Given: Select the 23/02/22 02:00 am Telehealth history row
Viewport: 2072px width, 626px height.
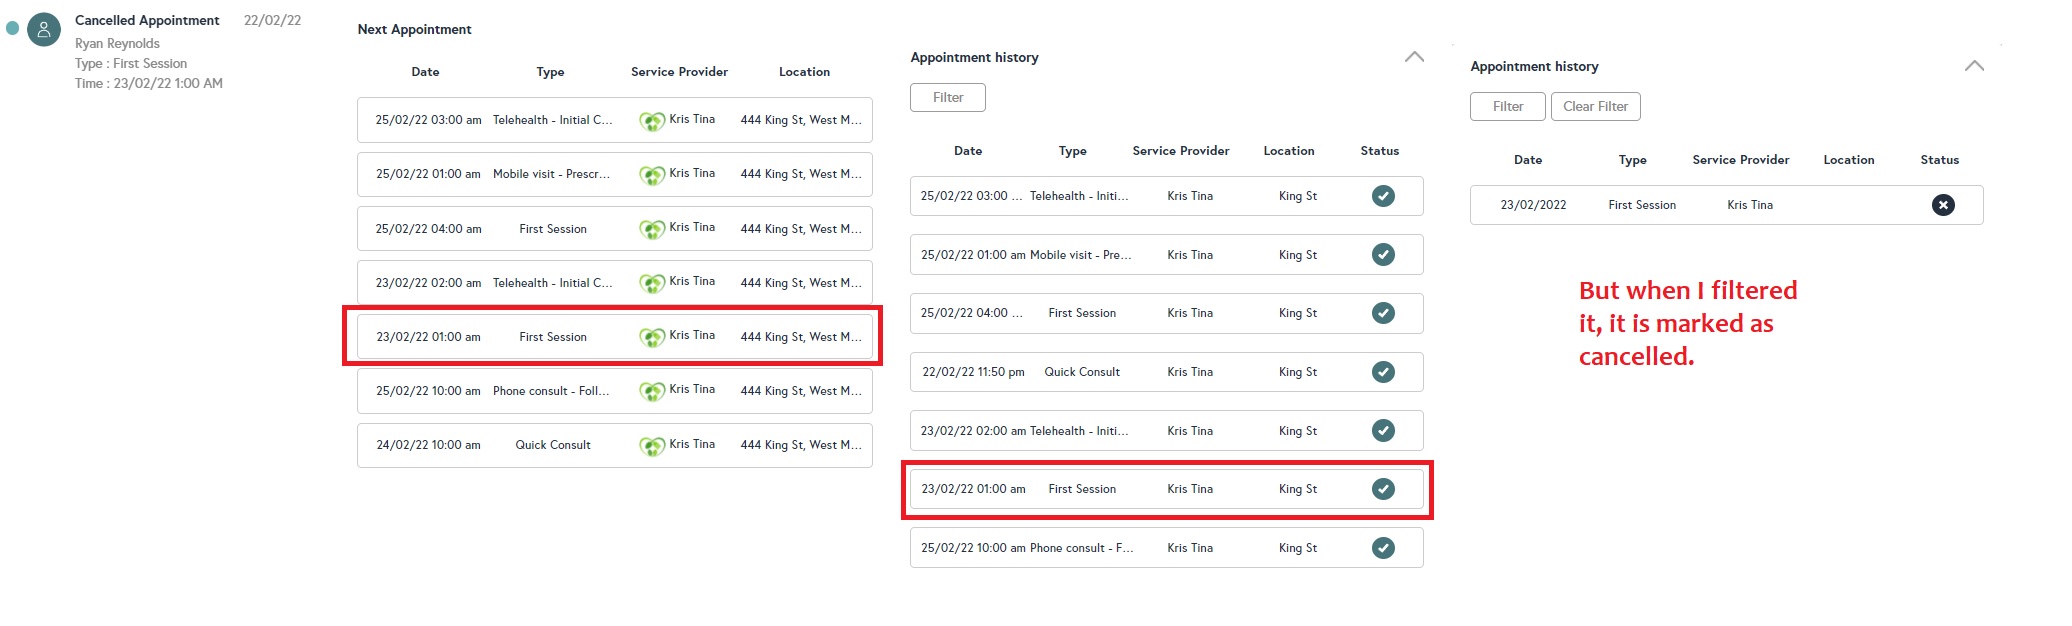Looking at the screenshot, I should pos(1166,431).
